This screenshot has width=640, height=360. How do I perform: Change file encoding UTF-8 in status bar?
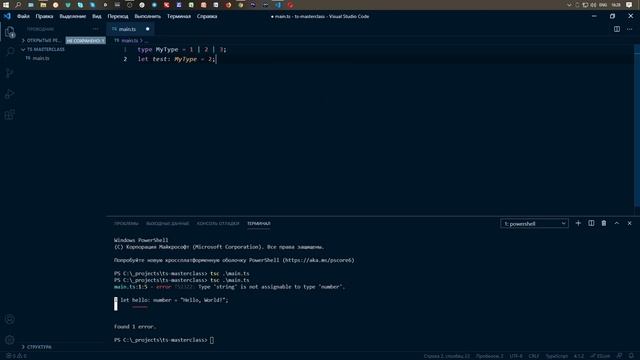point(516,356)
